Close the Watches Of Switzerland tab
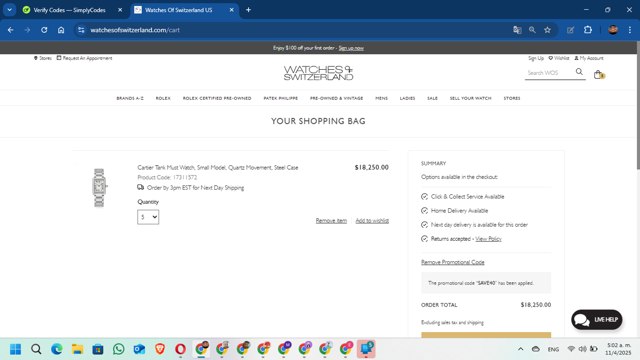Image resolution: width=640 pixels, height=360 pixels. (x=231, y=10)
